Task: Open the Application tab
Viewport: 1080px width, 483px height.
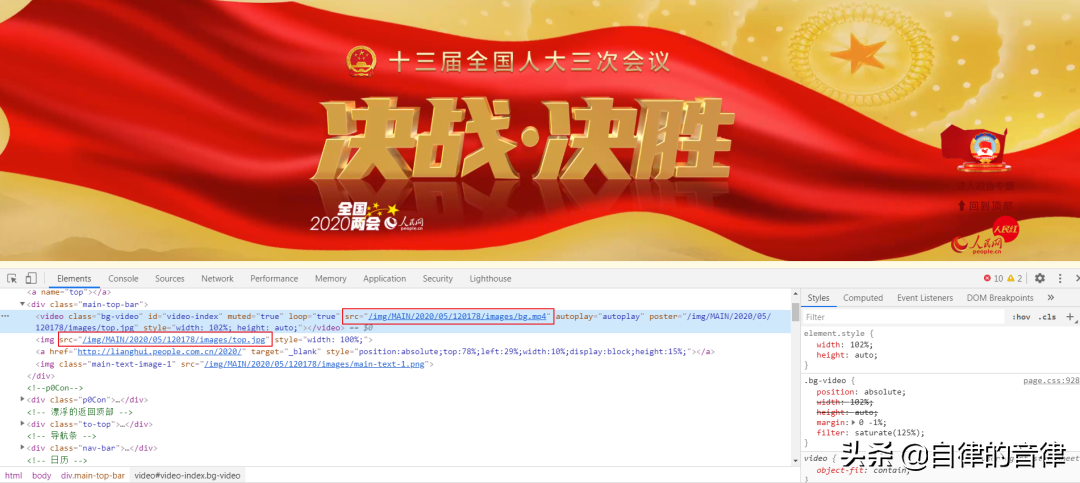Action: [x=384, y=278]
